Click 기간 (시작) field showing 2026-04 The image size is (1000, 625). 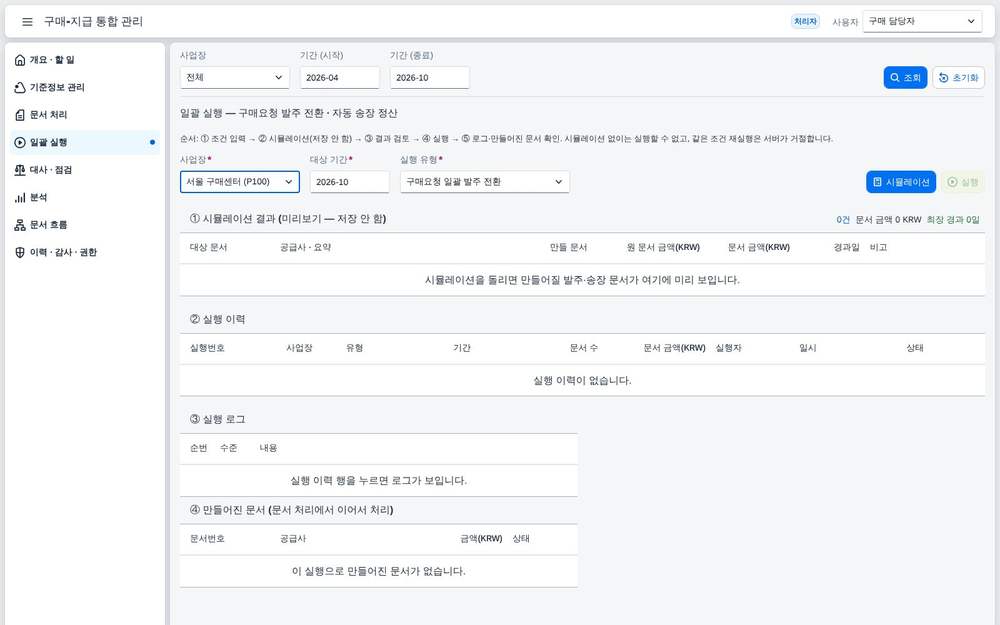[x=340, y=77]
